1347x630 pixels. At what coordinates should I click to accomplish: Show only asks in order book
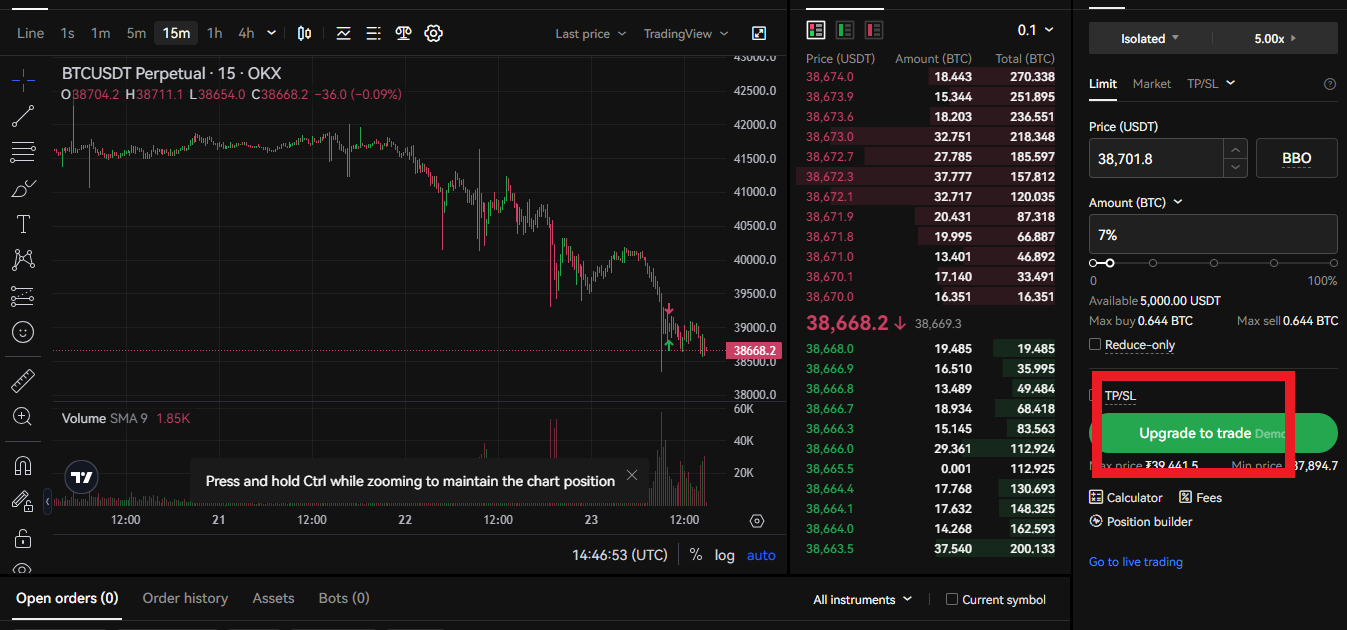(875, 30)
